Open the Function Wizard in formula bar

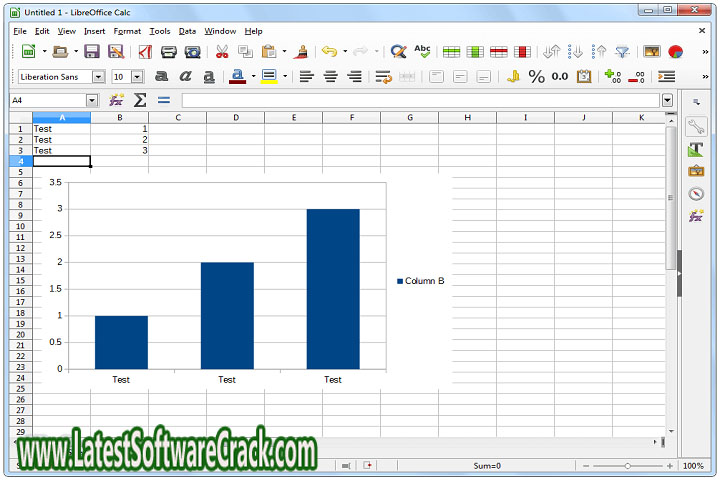[x=117, y=100]
